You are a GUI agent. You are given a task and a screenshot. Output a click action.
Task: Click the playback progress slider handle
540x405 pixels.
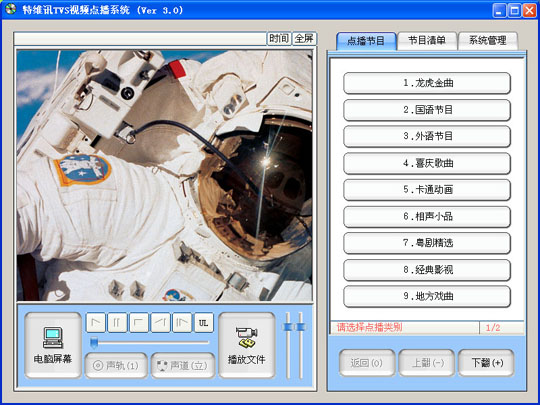click(x=94, y=342)
